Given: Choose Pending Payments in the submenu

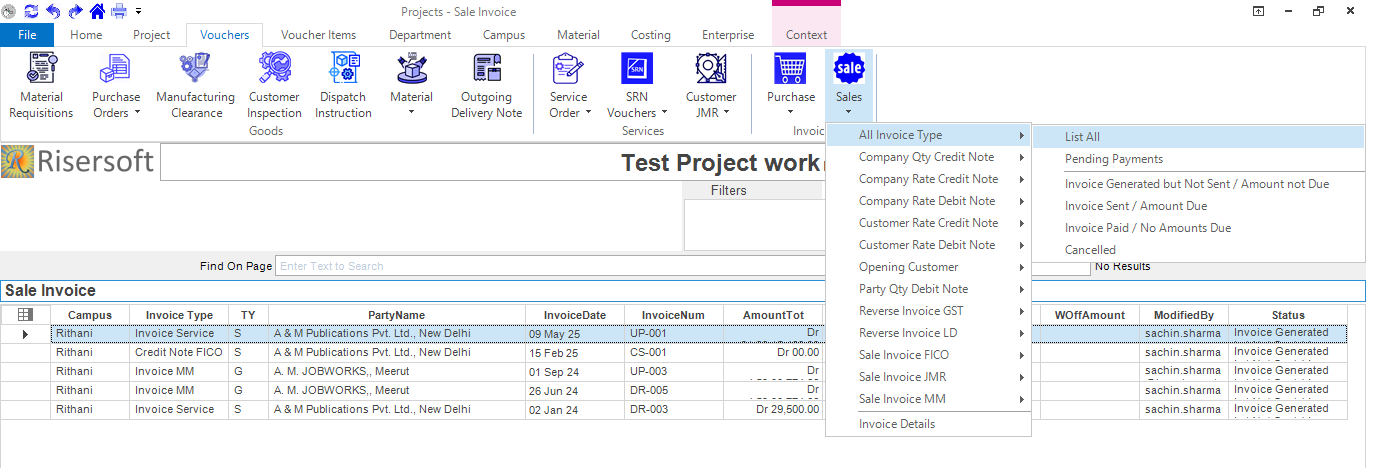Looking at the screenshot, I should [1113, 159].
